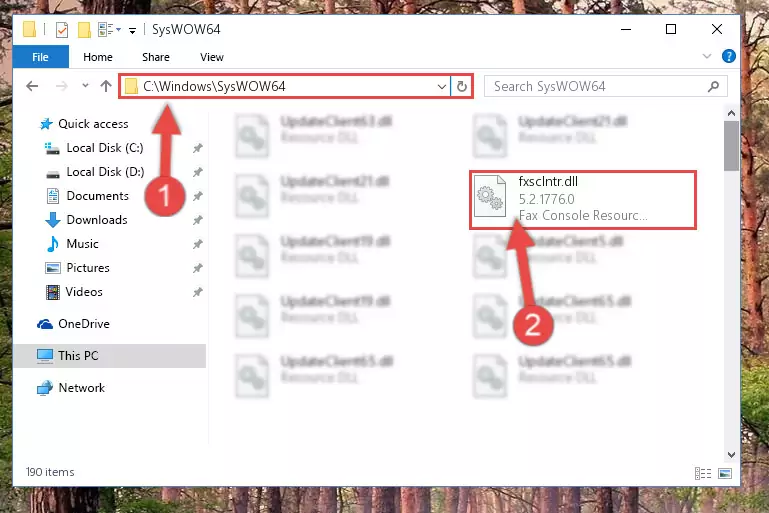Open the File menu
This screenshot has height=513, width=769.
click(x=41, y=57)
